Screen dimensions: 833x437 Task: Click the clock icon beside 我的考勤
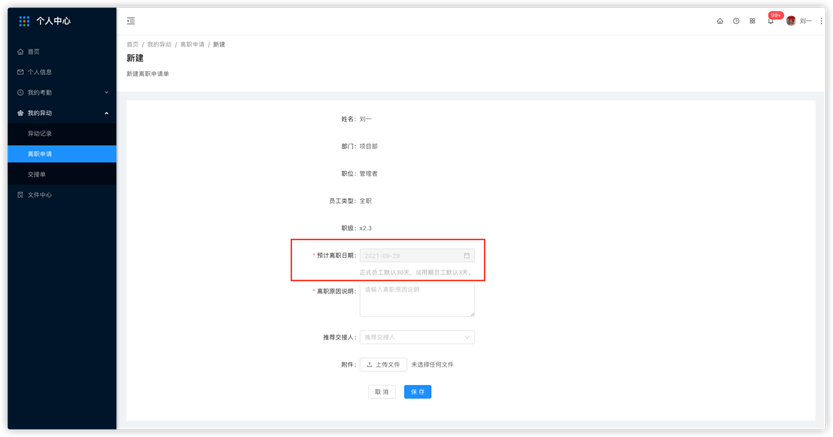coord(20,92)
